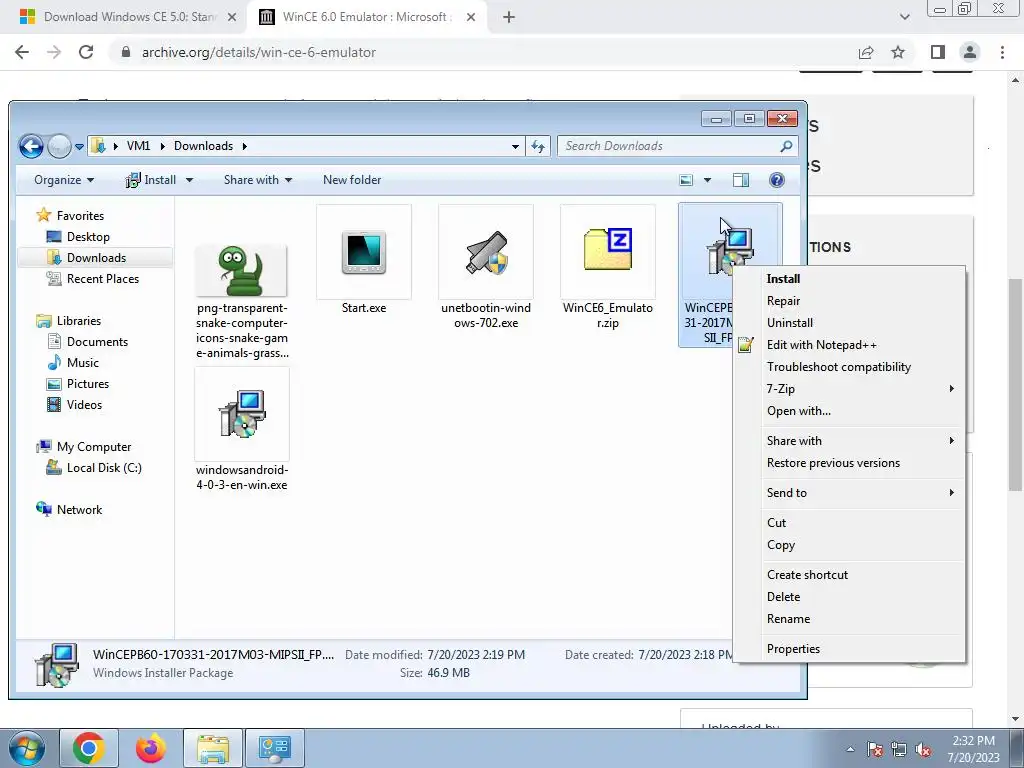
Task: Go back using Explorer back arrow
Action: [31, 146]
